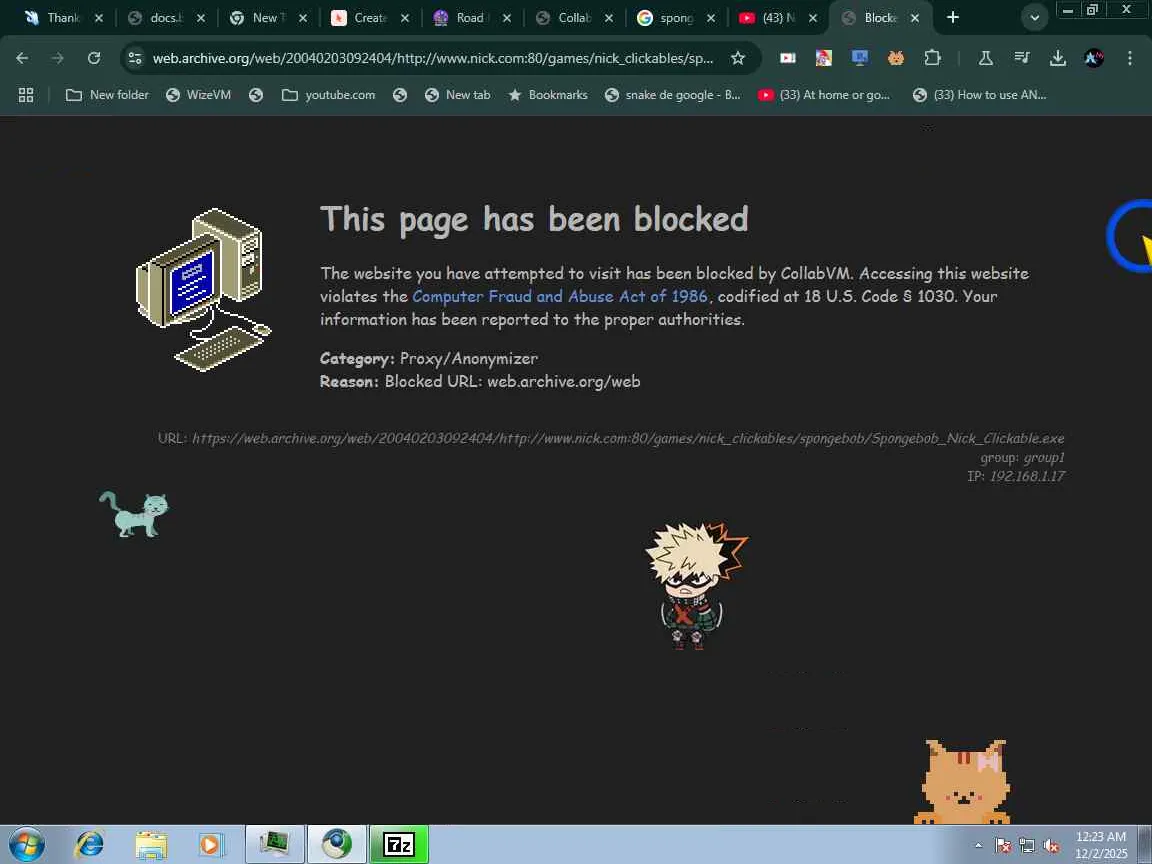
Task: Click the address bar URL
Action: tap(433, 58)
